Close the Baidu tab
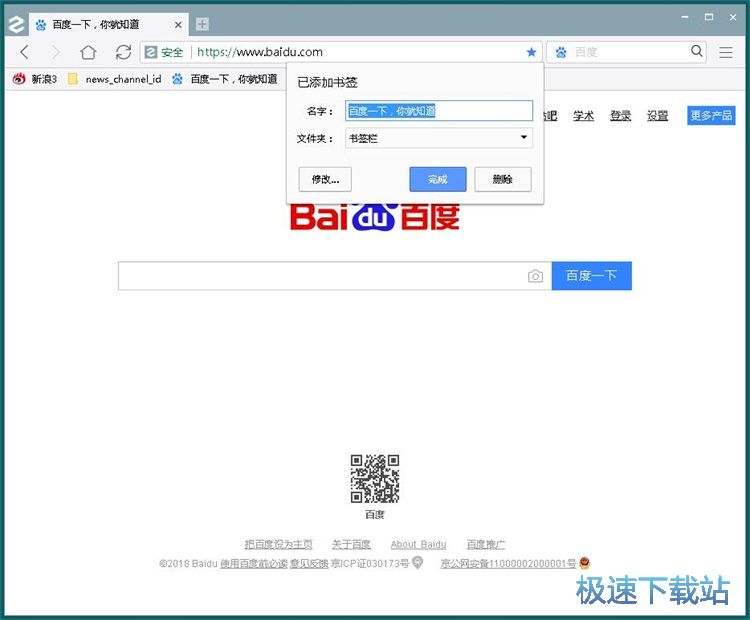The width and height of the screenshot is (750, 620). 178,25
